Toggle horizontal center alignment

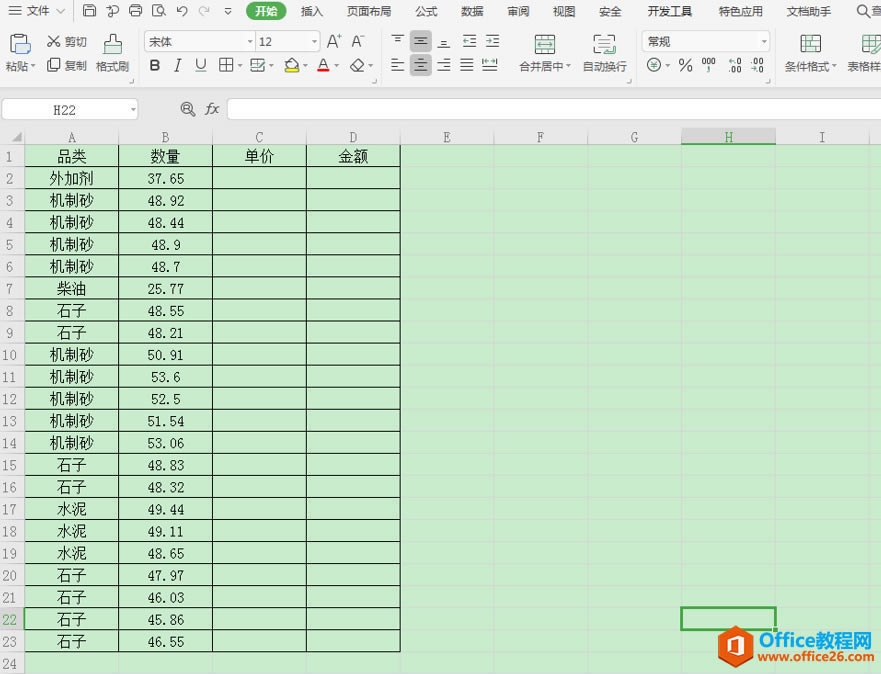coord(420,65)
